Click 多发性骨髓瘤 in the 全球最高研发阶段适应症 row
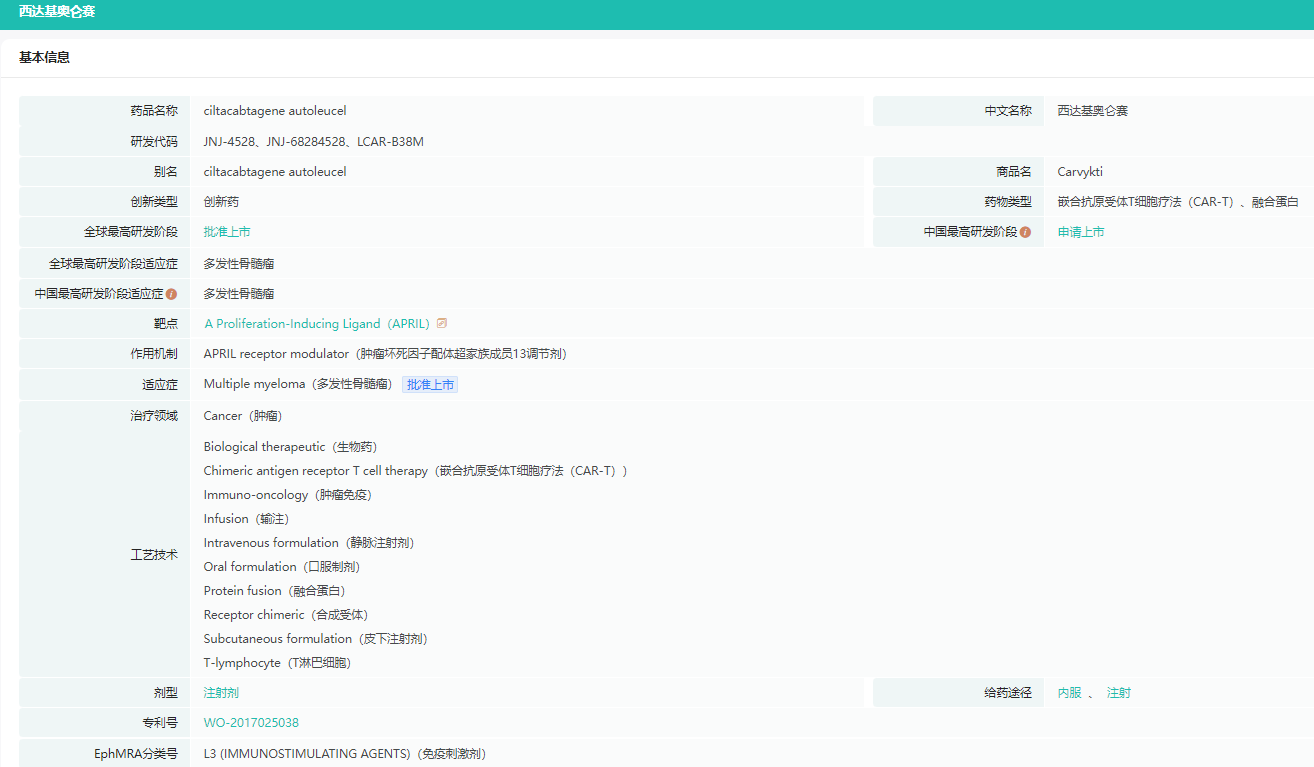The image size is (1314, 767). click(239, 264)
